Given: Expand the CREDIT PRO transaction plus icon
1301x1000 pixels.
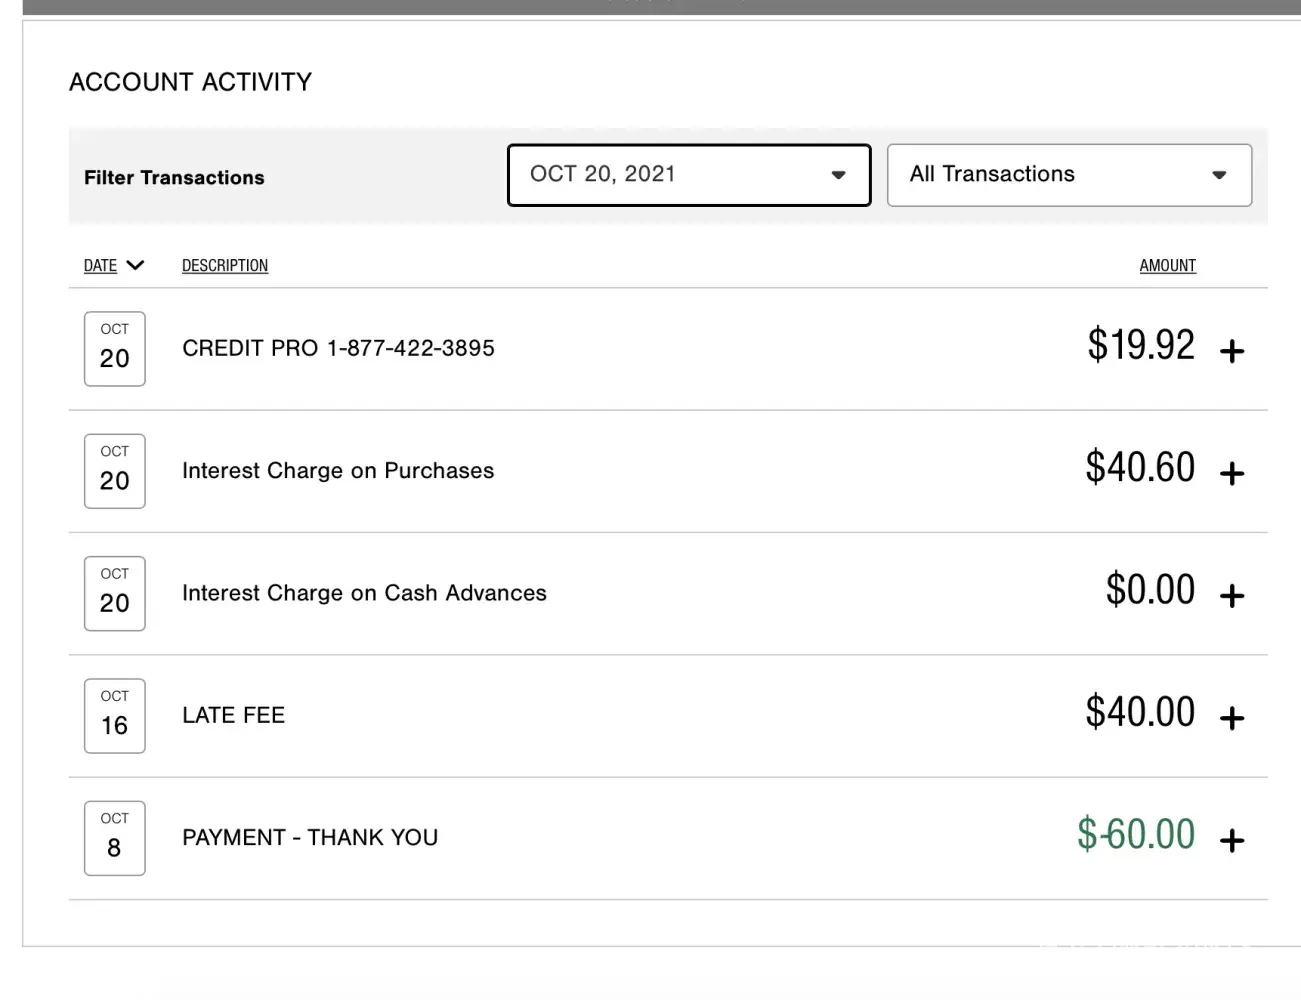Looking at the screenshot, I should click(1232, 351).
